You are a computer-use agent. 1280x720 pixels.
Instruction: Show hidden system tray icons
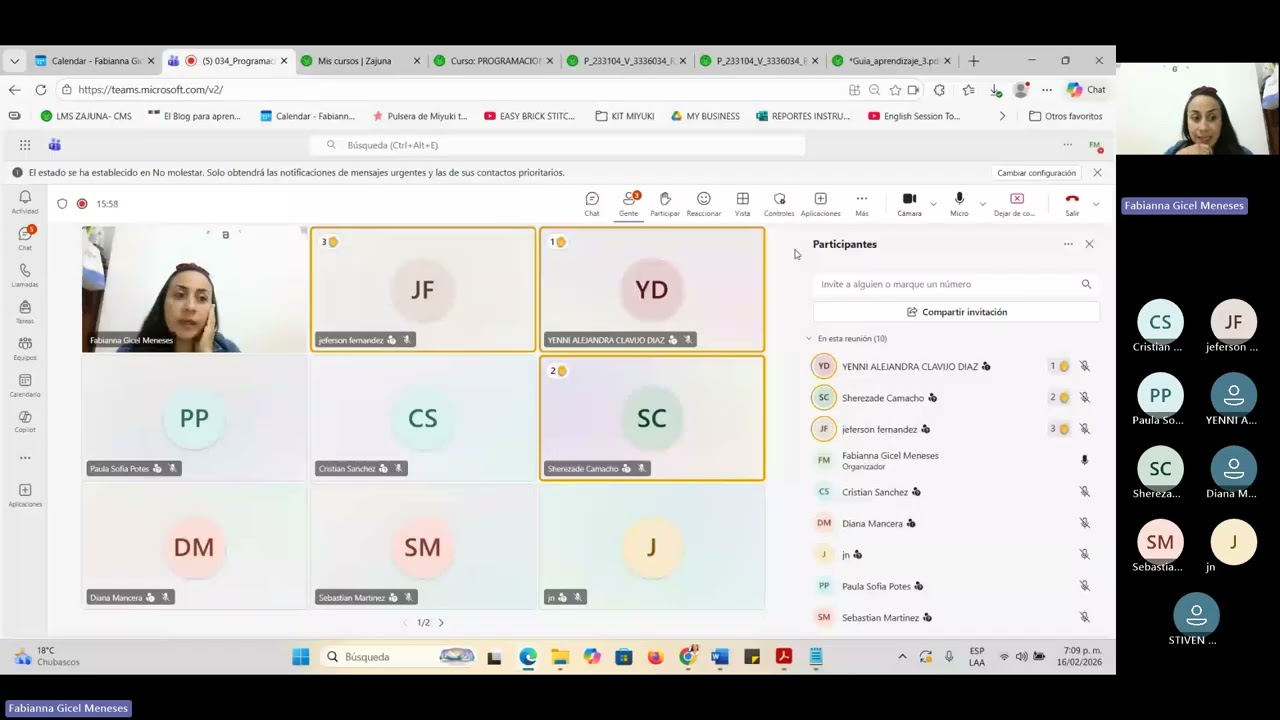[x=902, y=657]
